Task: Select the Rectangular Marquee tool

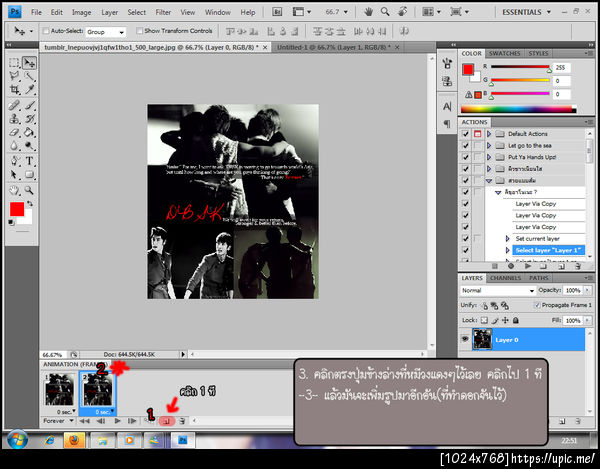Action: (14, 63)
